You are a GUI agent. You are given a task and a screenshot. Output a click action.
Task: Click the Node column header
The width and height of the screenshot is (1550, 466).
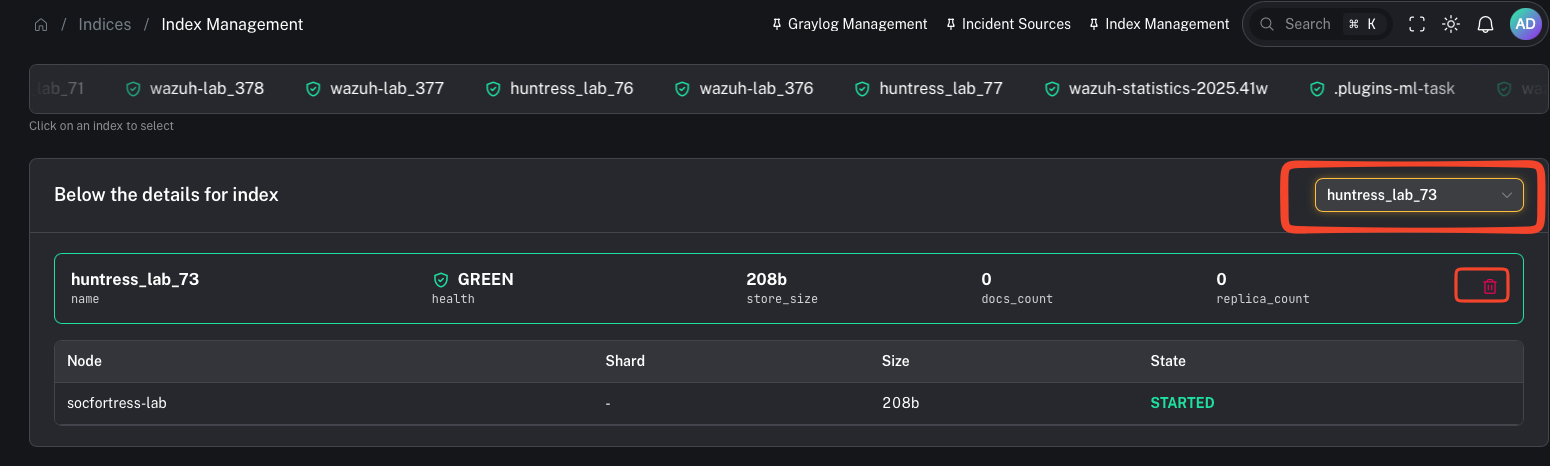[x=84, y=360]
